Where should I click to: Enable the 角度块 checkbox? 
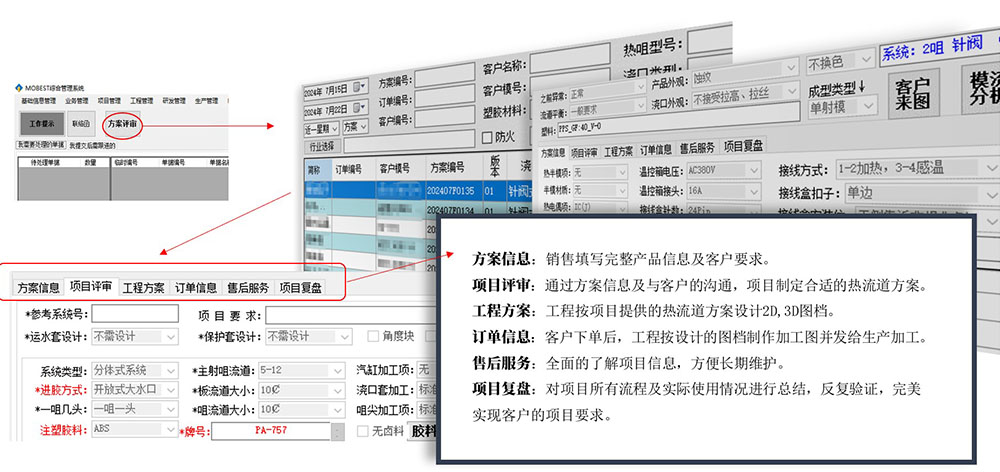tap(374, 336)
